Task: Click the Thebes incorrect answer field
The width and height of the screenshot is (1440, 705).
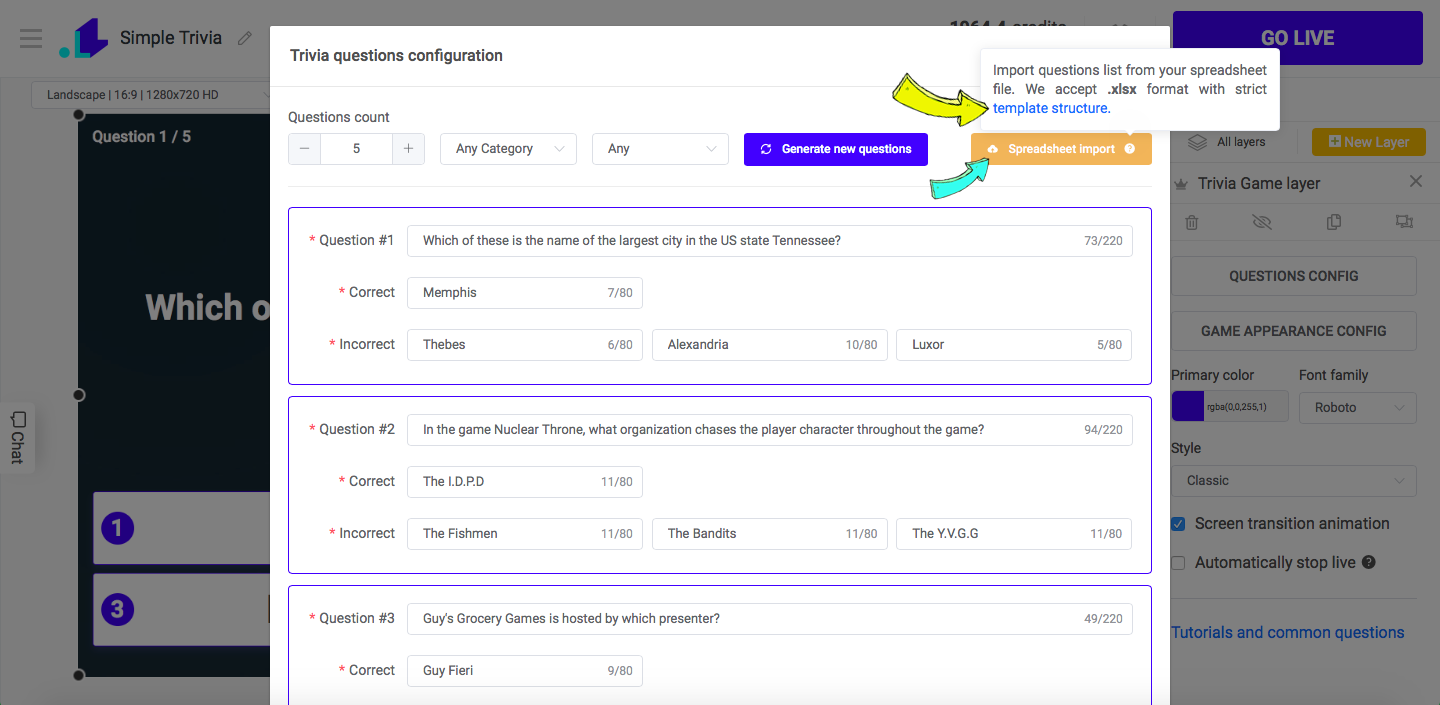Action: tap(525, 345)
